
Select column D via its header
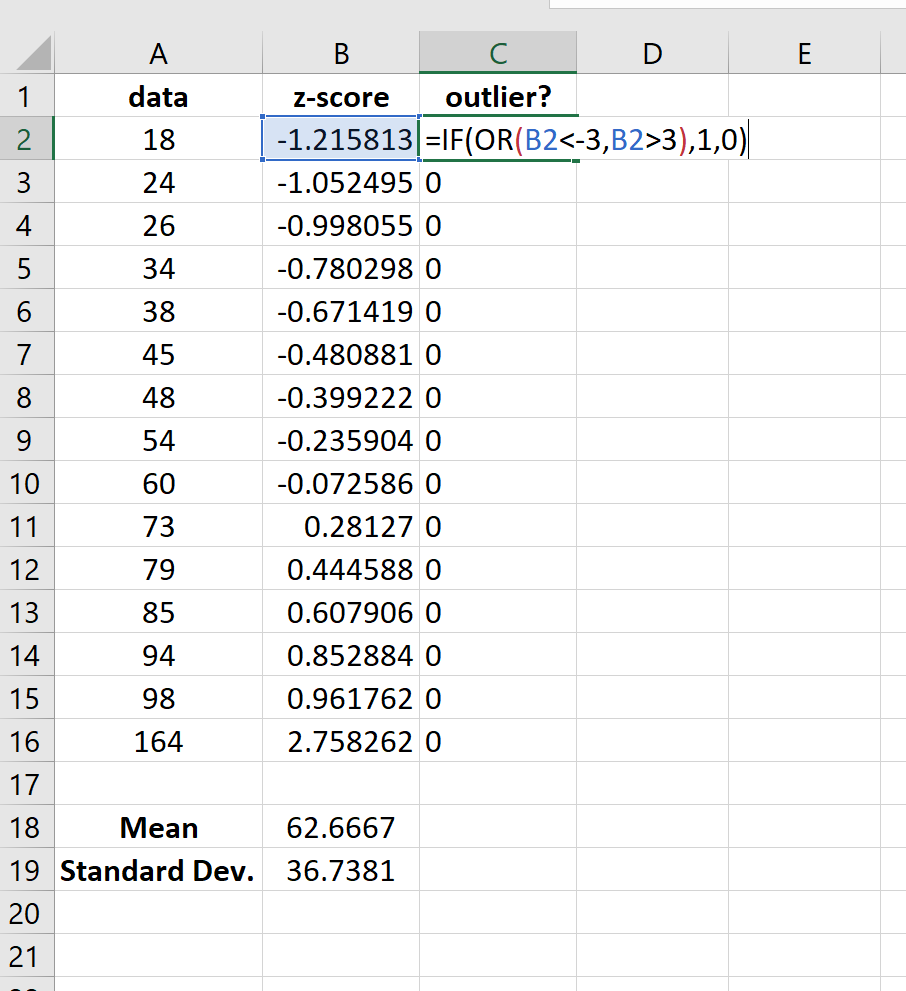pyautogui.click(x=652, y=52)
